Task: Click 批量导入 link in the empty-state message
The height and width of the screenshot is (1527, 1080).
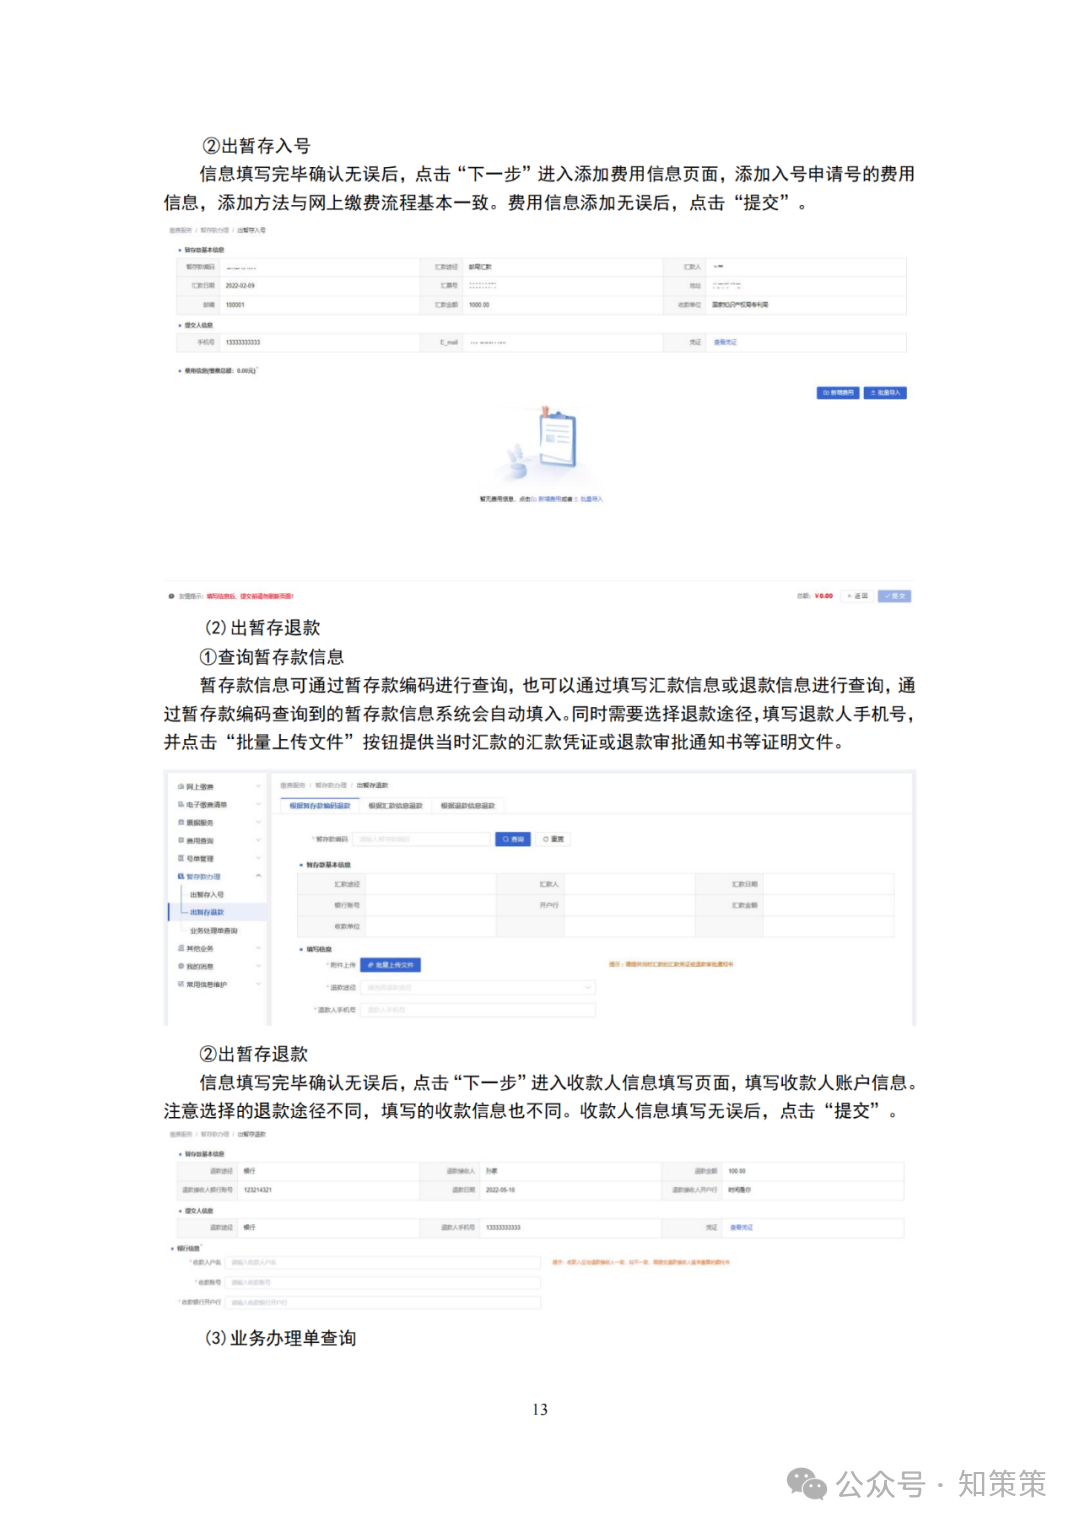Action: coord(591,499)
